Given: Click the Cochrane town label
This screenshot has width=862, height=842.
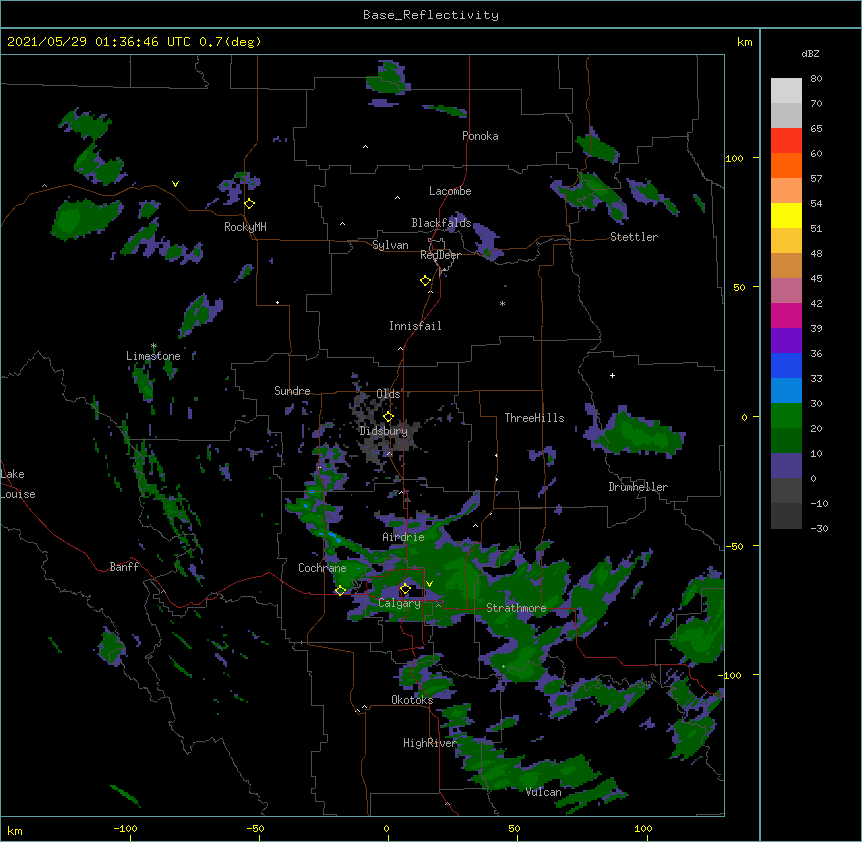Looking at the screenshot, I should (322, 568).
